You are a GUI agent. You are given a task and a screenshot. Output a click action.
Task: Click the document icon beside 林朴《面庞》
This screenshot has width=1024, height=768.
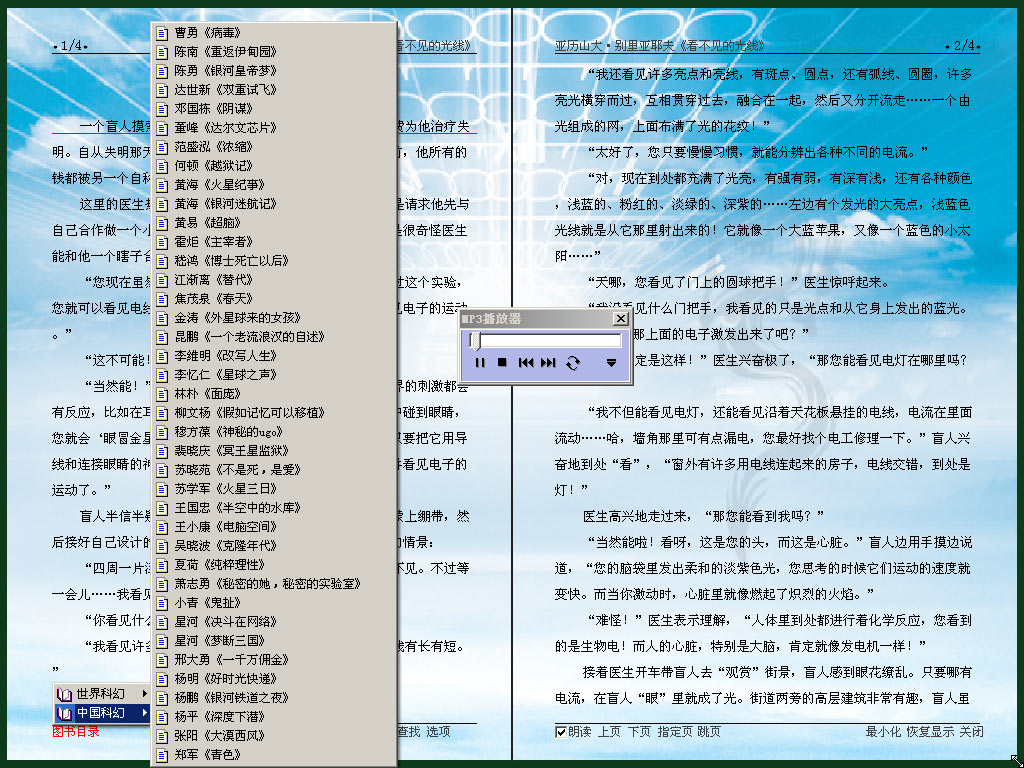162,393
